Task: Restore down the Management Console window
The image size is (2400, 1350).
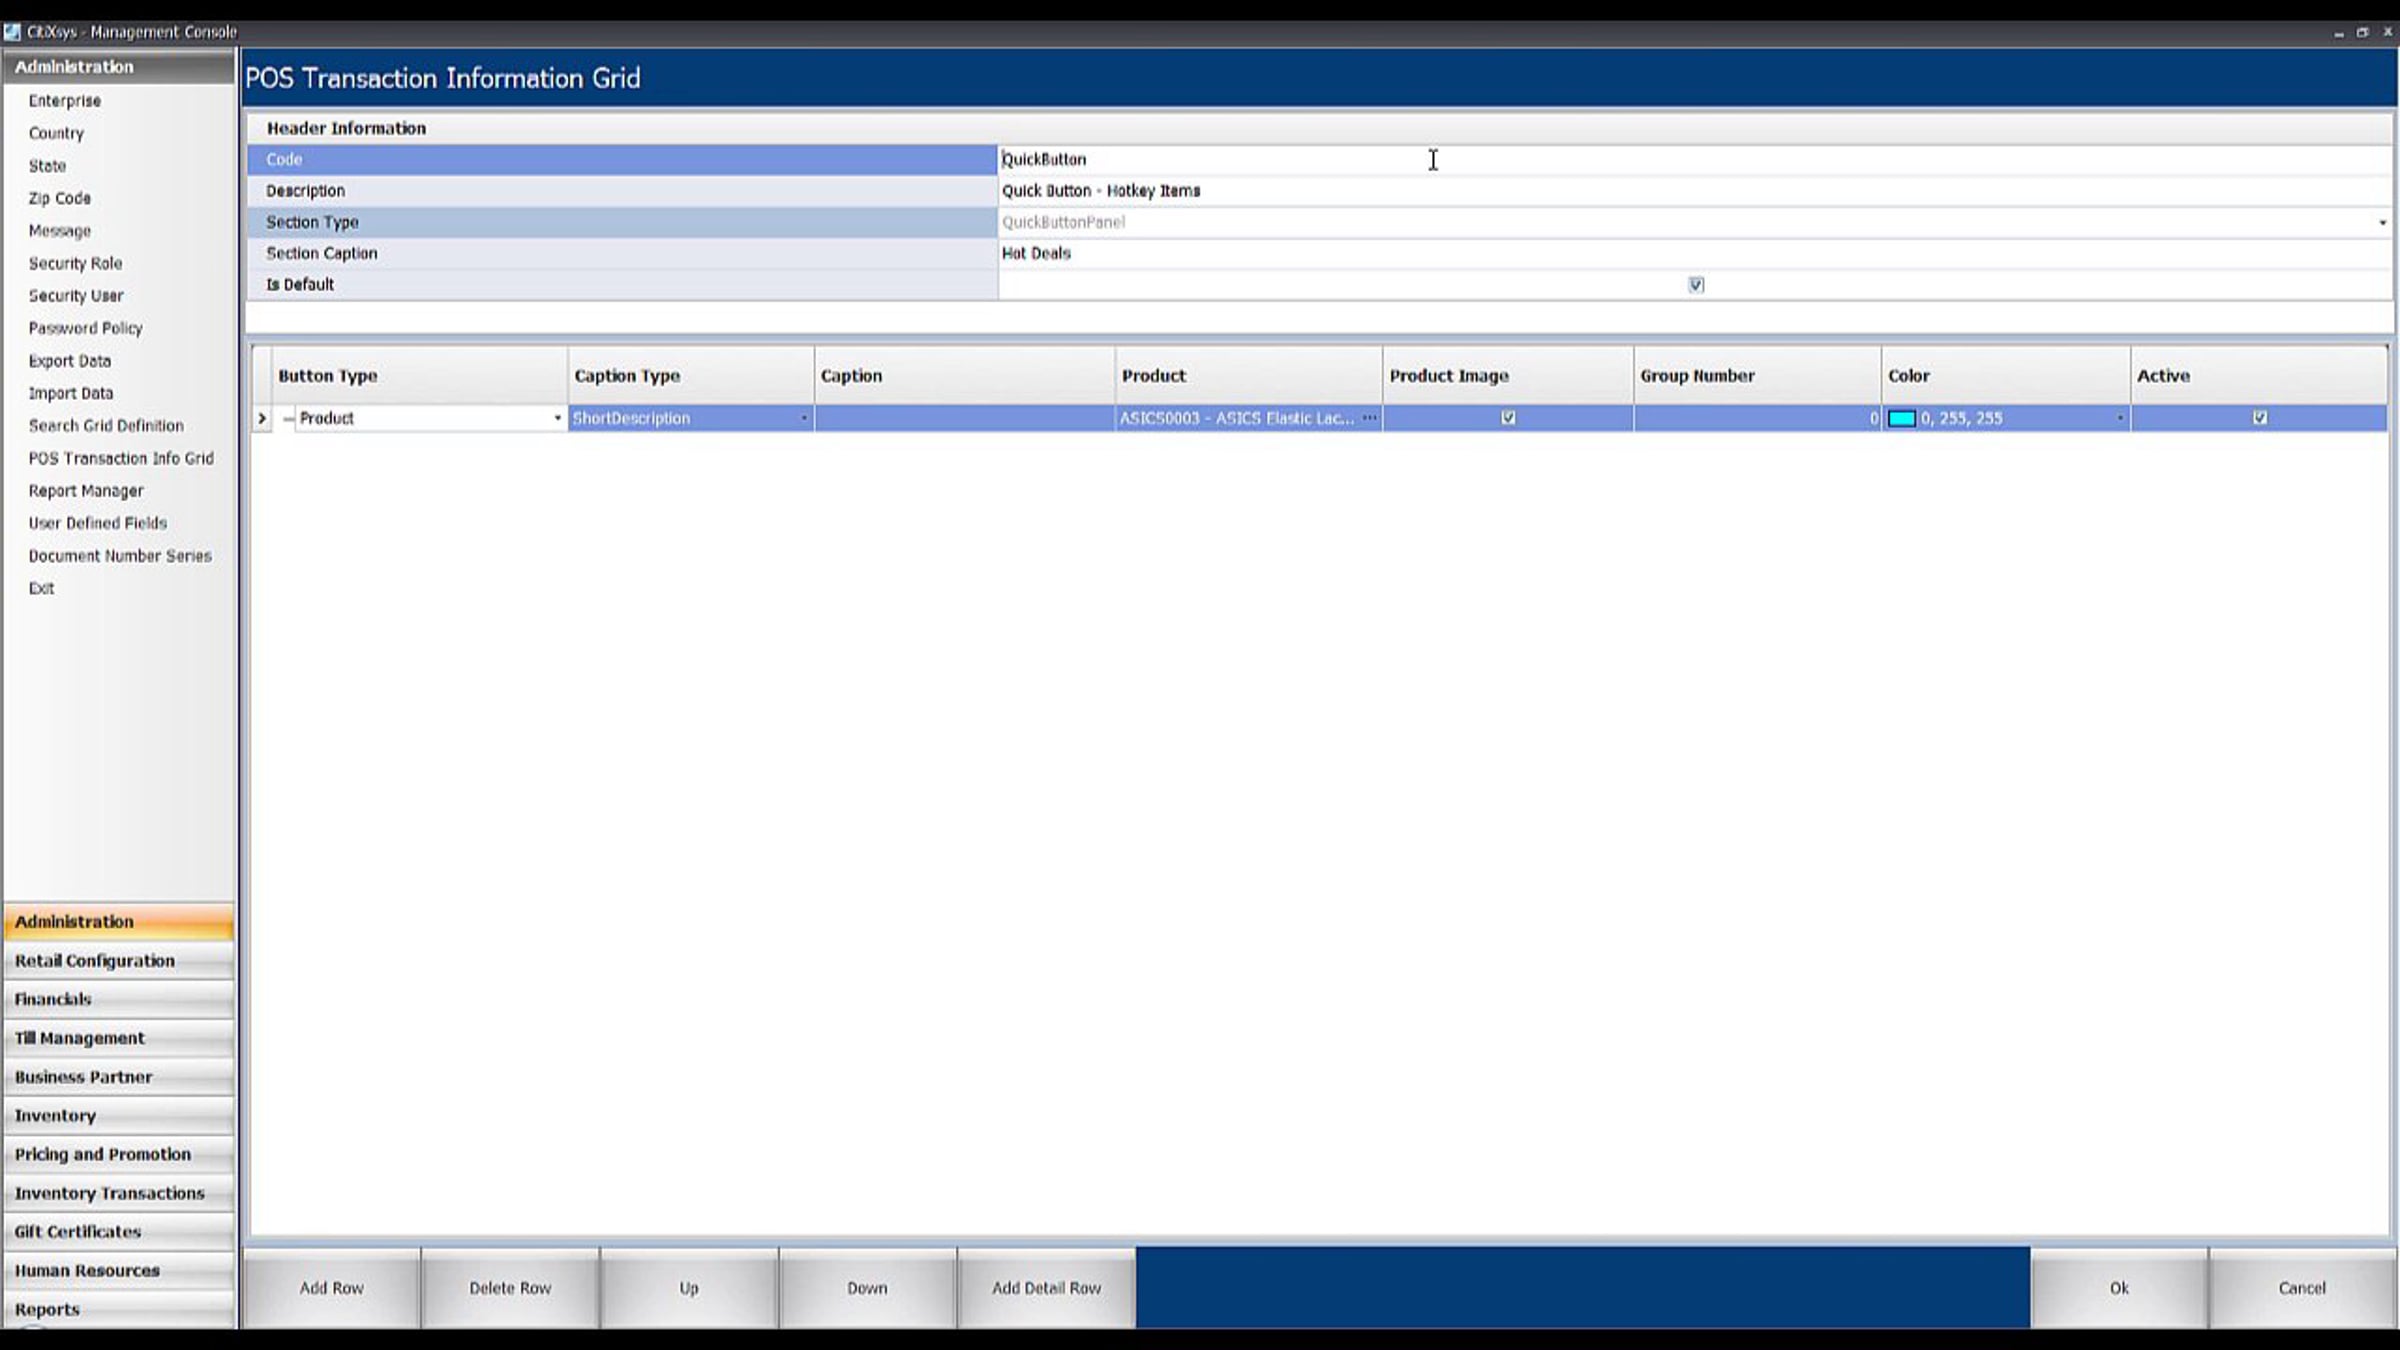Action: coord(2362,32)
